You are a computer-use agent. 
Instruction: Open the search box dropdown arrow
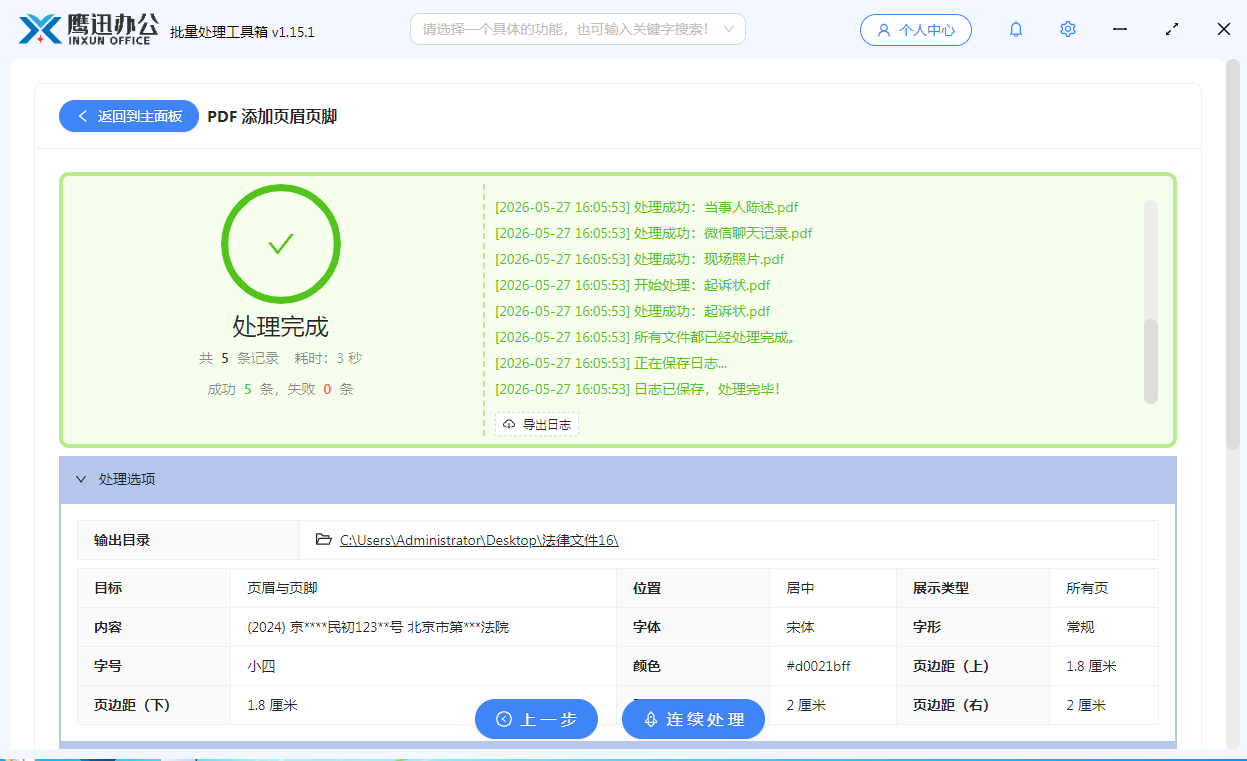tap(730, 29)
